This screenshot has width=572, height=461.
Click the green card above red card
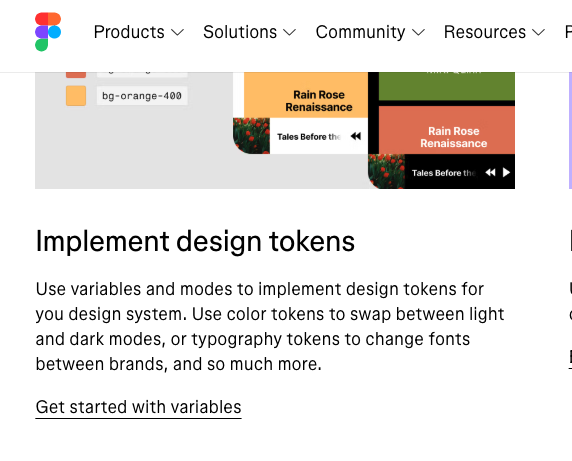point(447,86)
